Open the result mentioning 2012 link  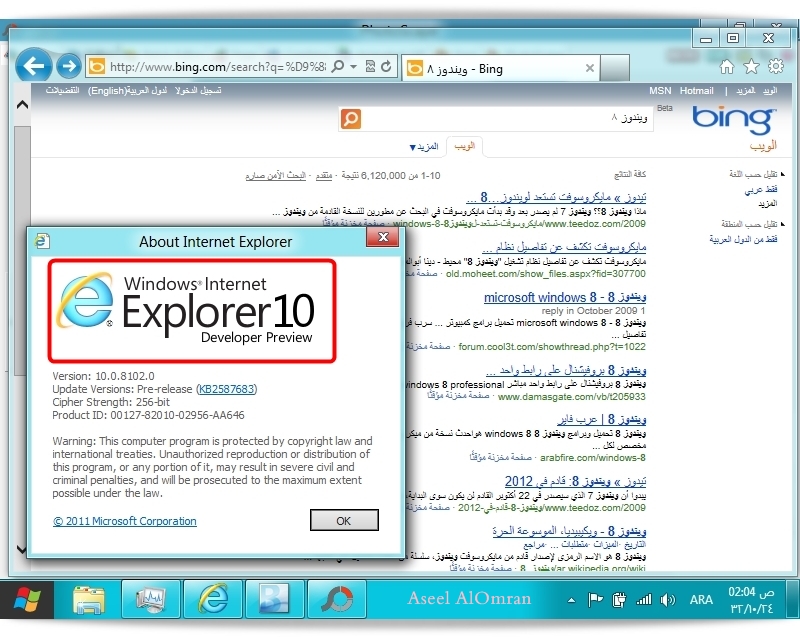[576, 481]
